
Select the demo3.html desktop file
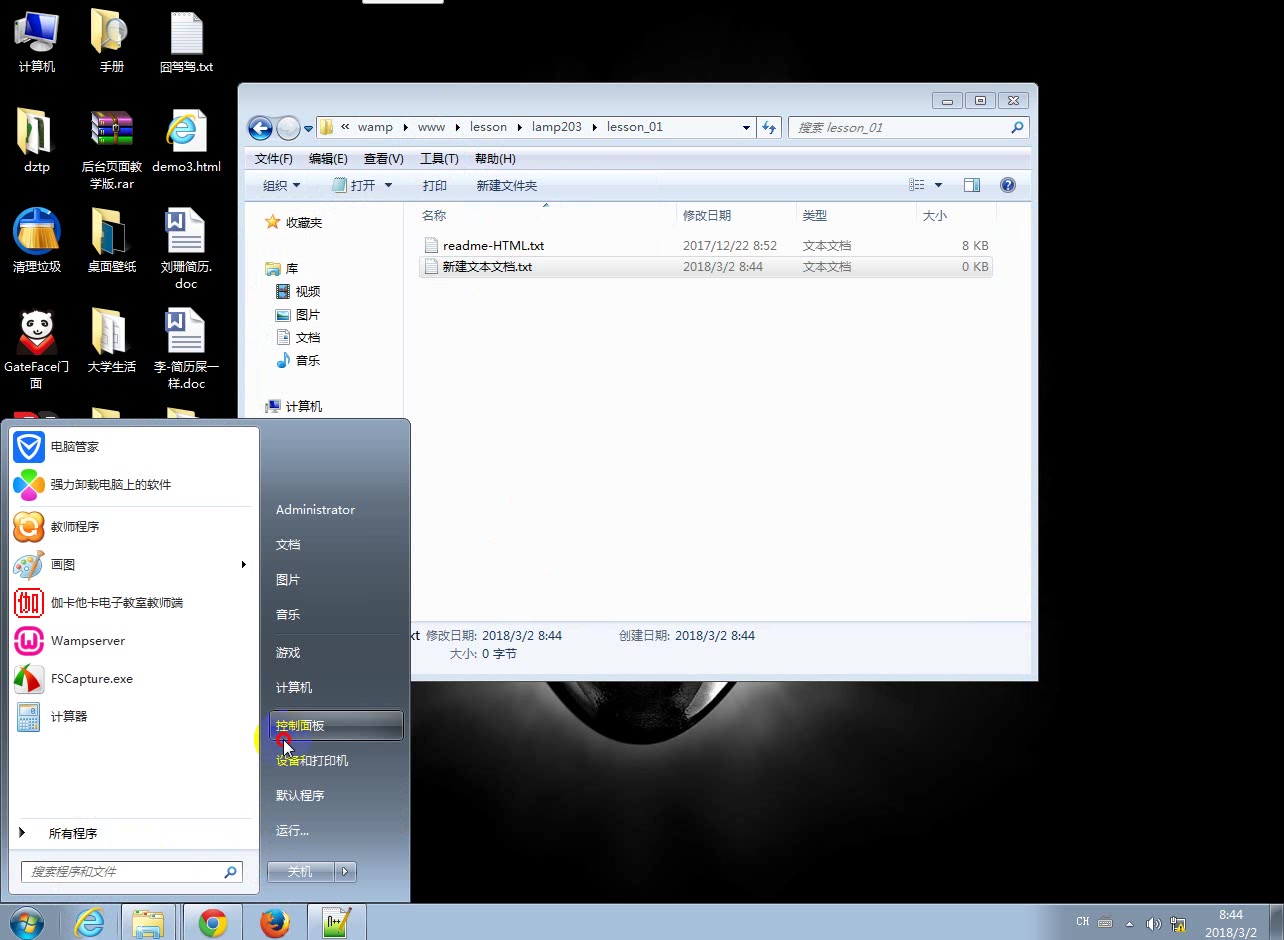coord(187,140)
